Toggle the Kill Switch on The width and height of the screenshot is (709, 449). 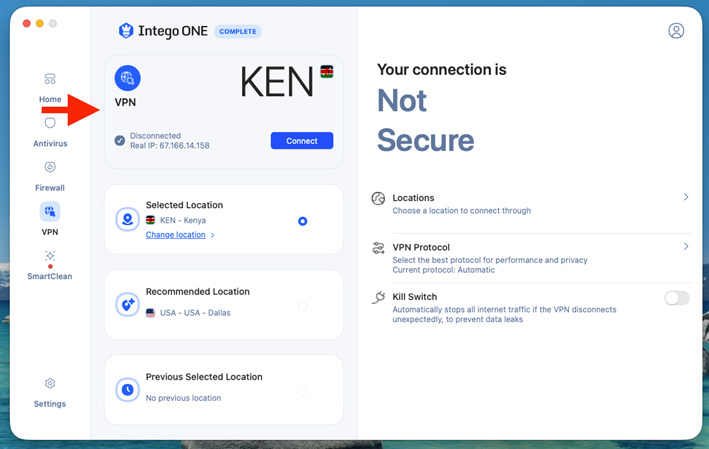click(x=676, y=298)
